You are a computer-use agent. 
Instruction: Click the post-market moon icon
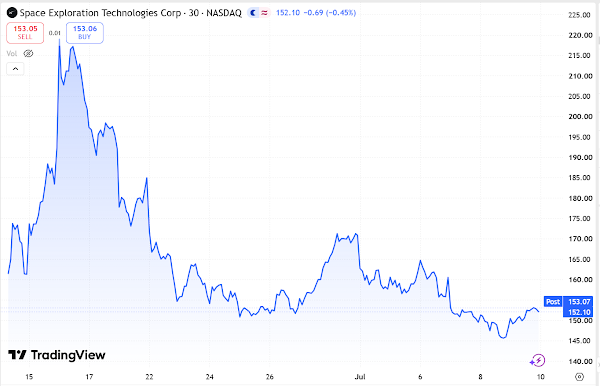[253, 13]
